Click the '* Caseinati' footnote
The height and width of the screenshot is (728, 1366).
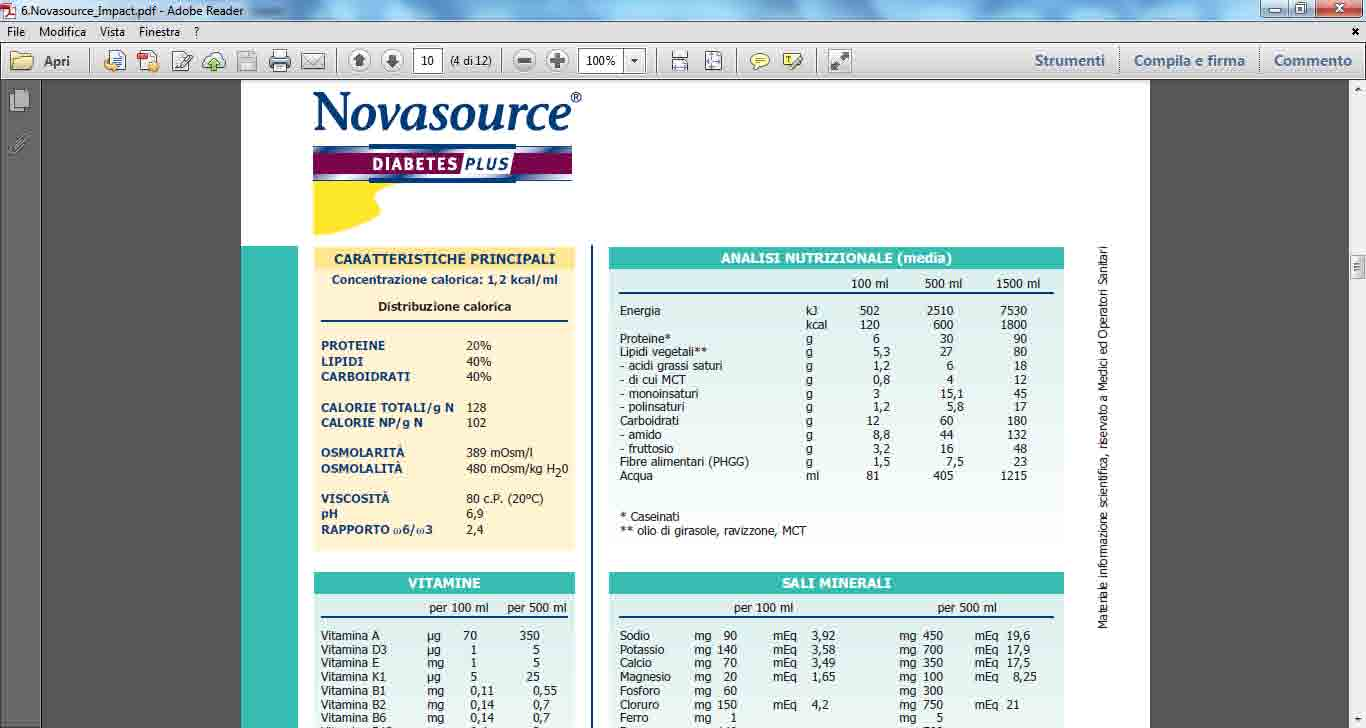650,517
